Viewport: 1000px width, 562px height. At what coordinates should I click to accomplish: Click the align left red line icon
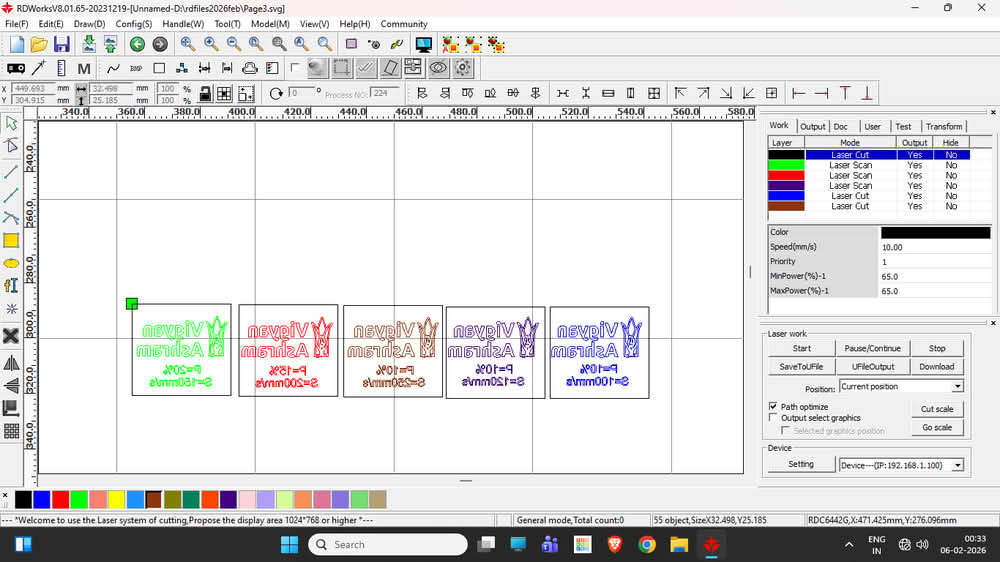tap(798, 94)
